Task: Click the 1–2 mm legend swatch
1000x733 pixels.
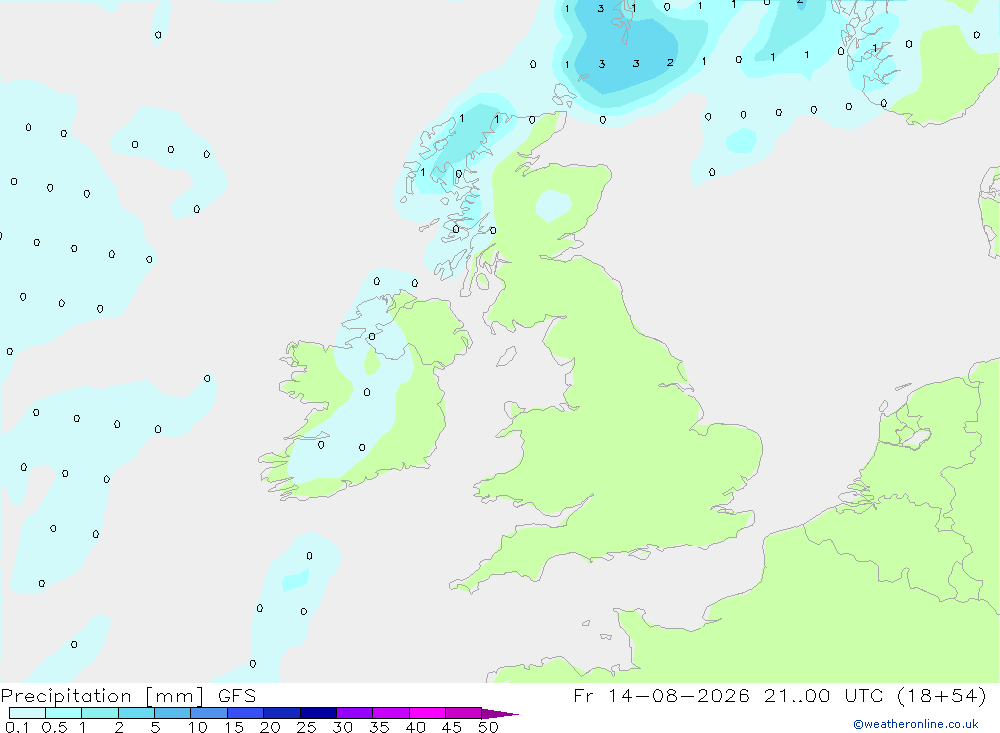Action: 99,713
